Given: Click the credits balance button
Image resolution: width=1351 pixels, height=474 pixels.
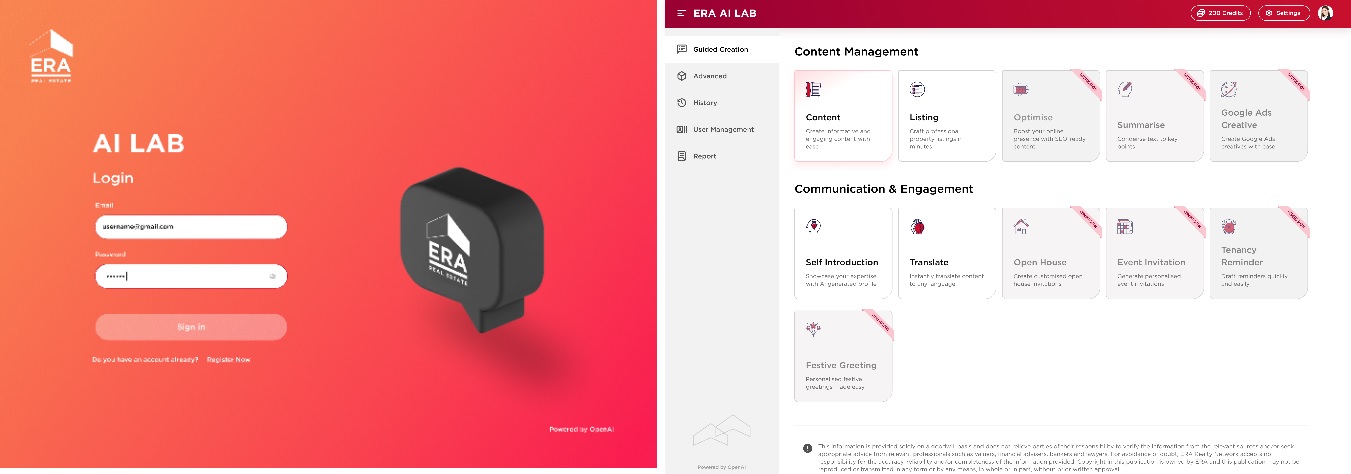Looking at the screenshot, I should click(x=1221, y=13).
